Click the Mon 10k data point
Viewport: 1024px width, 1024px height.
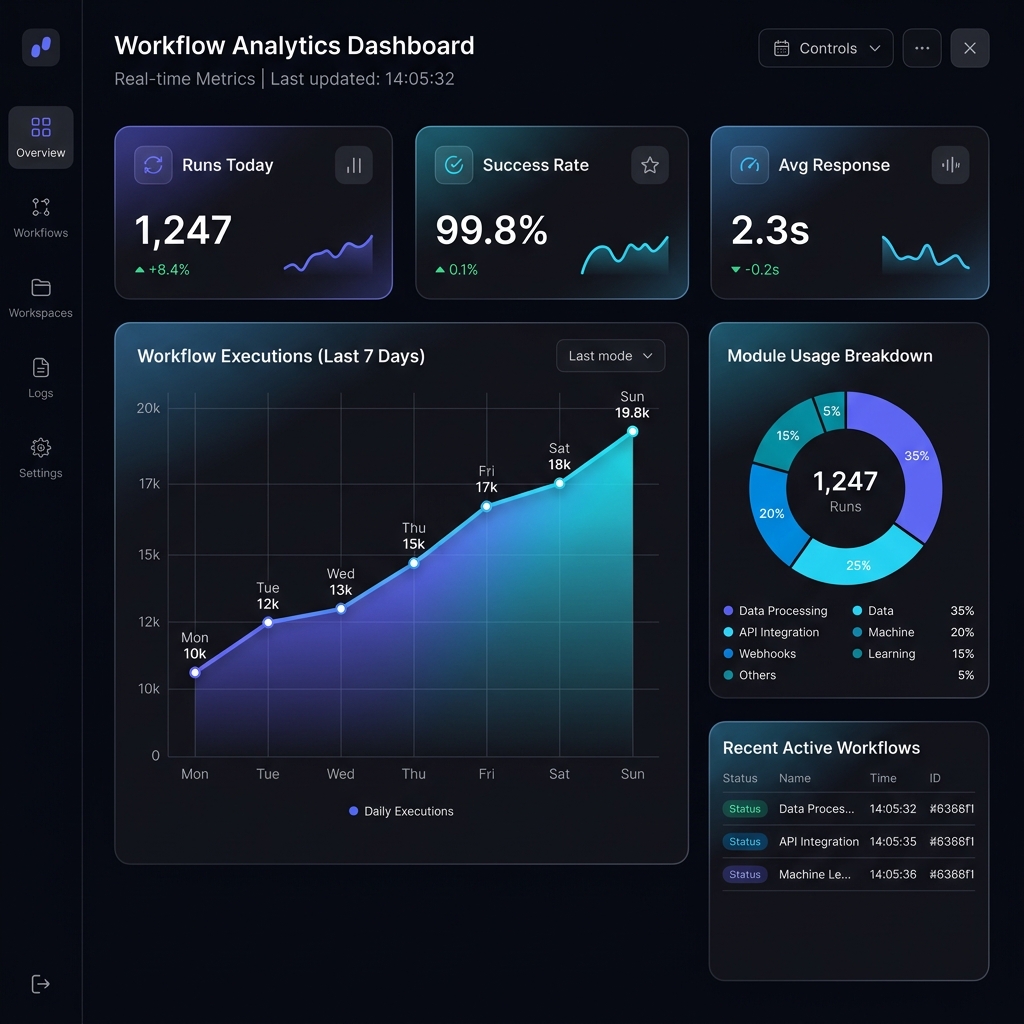coord(195,672)
